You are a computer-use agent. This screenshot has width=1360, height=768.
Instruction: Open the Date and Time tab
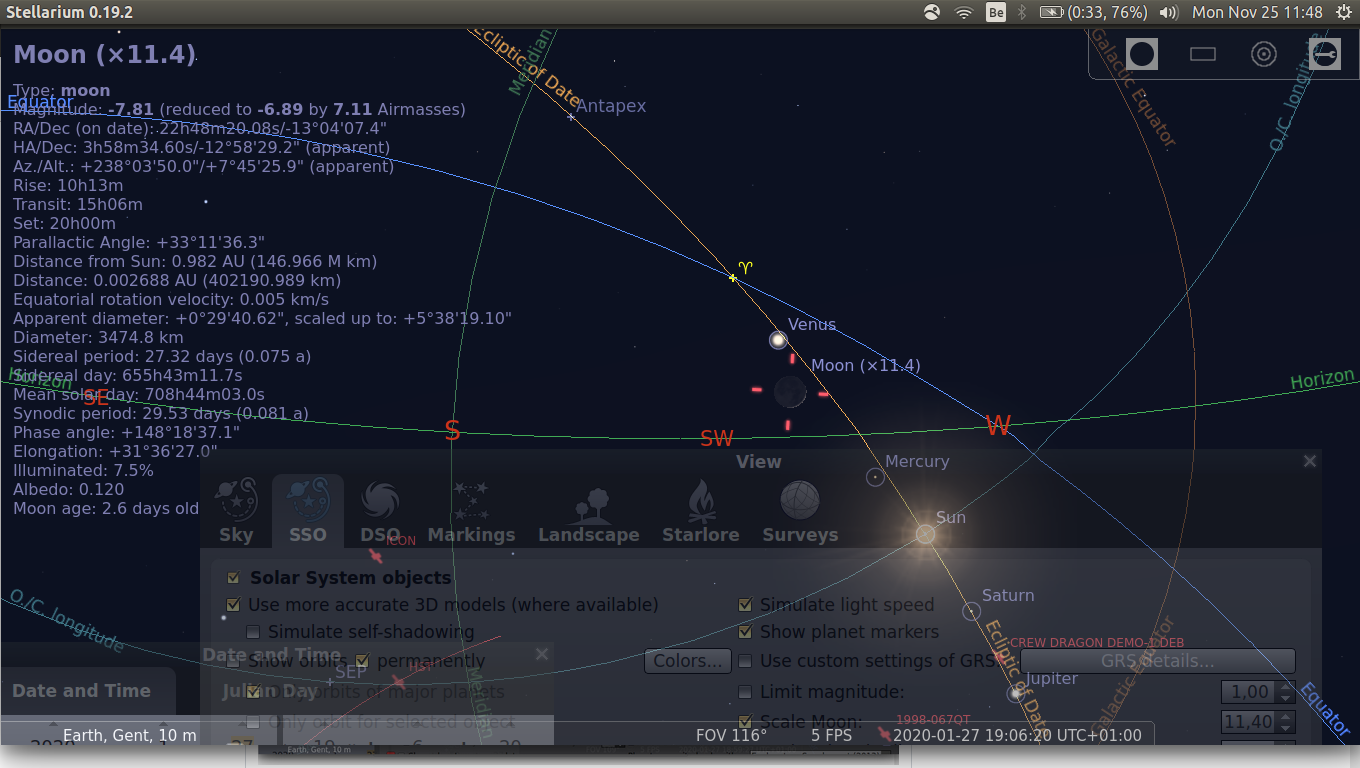point(82,690)
